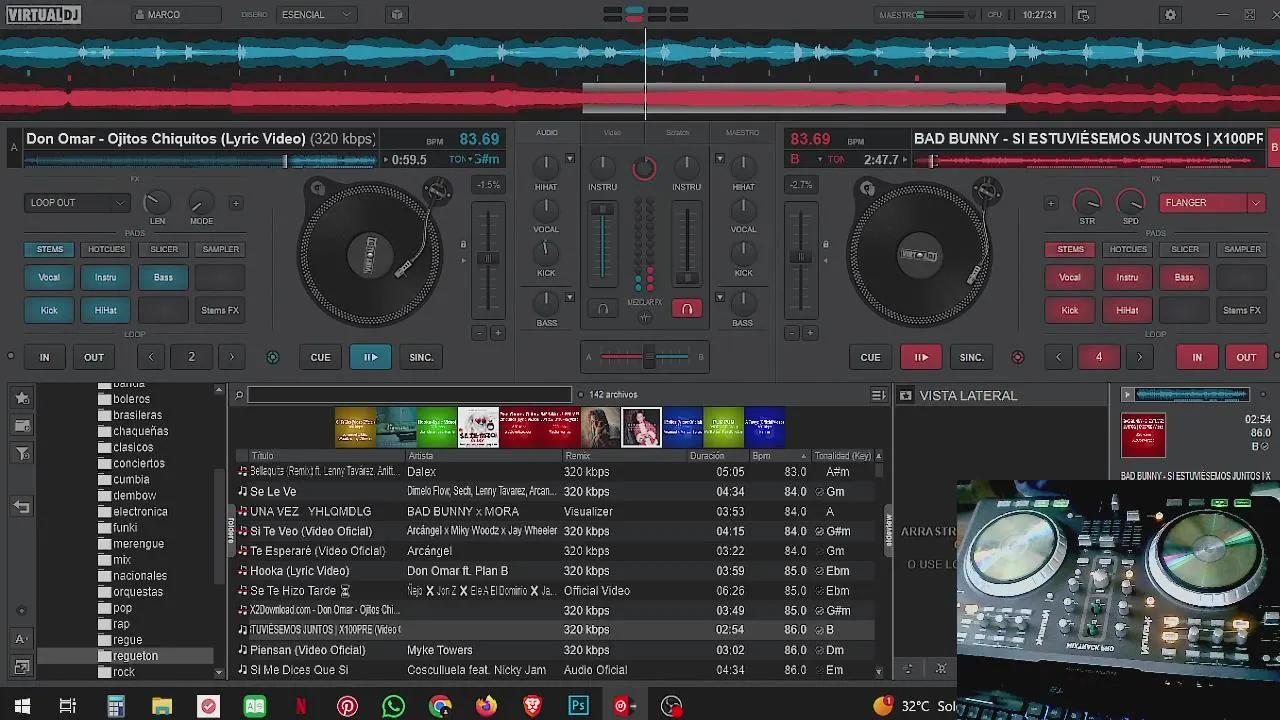Toggle the Kick stem pad on deck B
Viewport: 1280px width, 720px height.
[x=1070, y=310]
